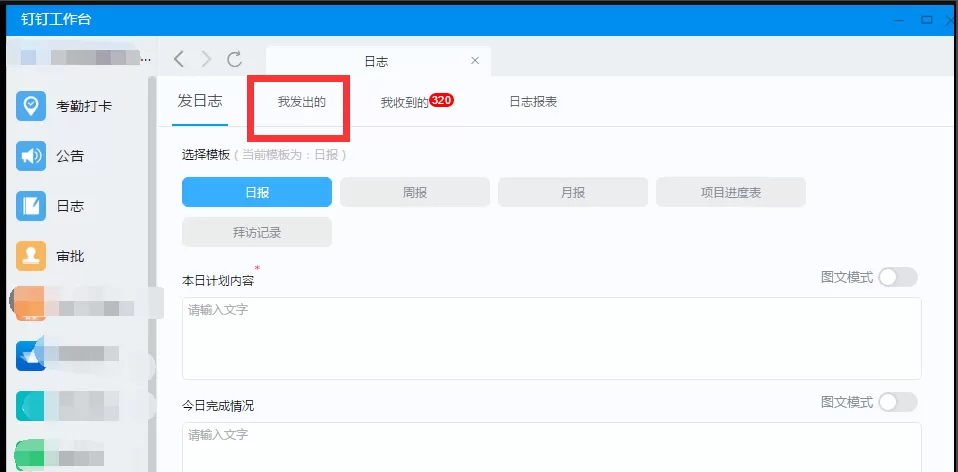Screen dimensions: 958x472
Task: Toggle 图文模式 for 本日计划内容
Action: click(898, 277)
